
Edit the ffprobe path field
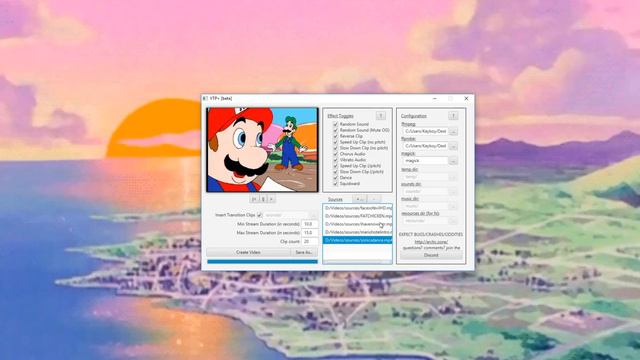[x=425, y=146]
